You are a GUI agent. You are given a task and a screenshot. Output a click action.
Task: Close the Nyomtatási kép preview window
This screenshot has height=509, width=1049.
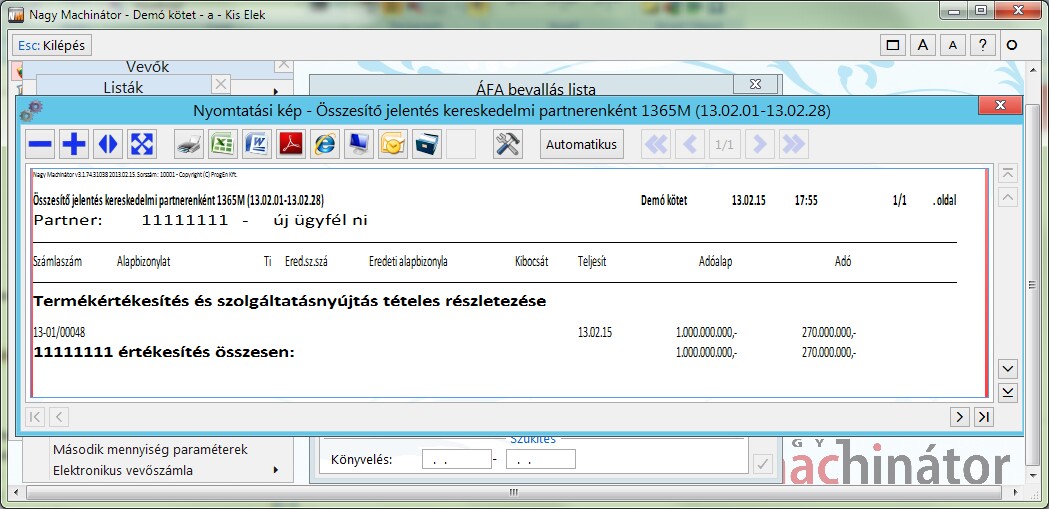(1000, 106)
